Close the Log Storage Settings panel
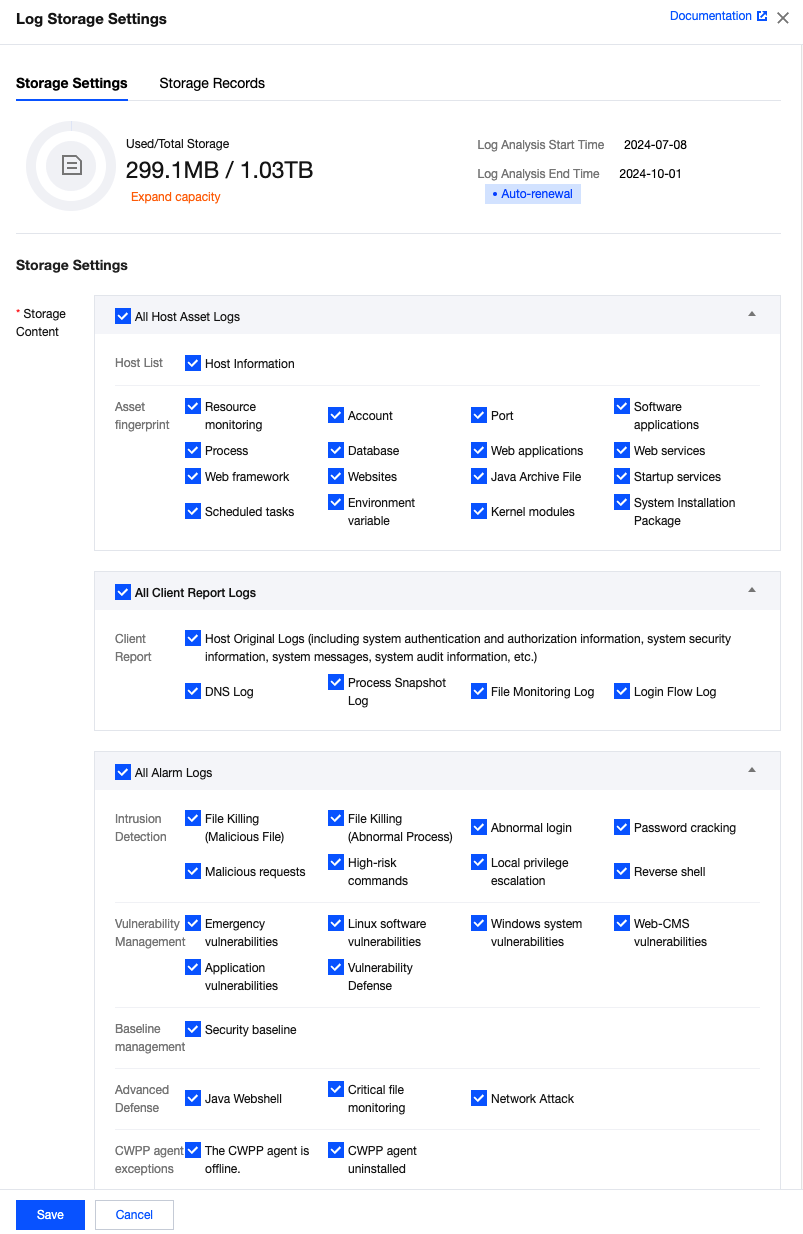The height and width of the screenshot is (1234, 803). (x=783, y=18)
